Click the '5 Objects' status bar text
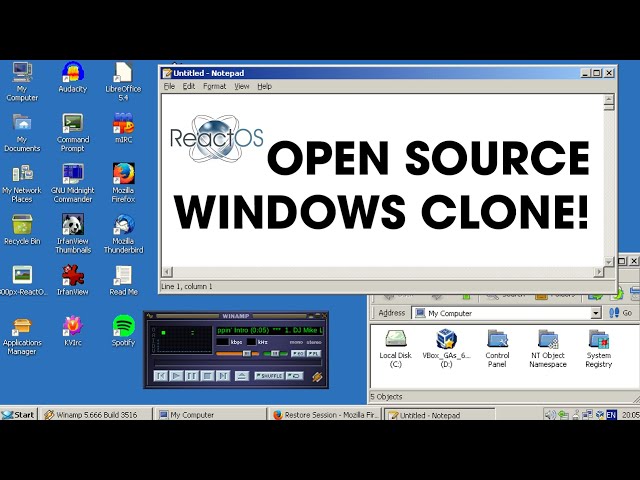The width and height of the screenshot is (640, 480). pyautogui.click(x=386, y=396)
